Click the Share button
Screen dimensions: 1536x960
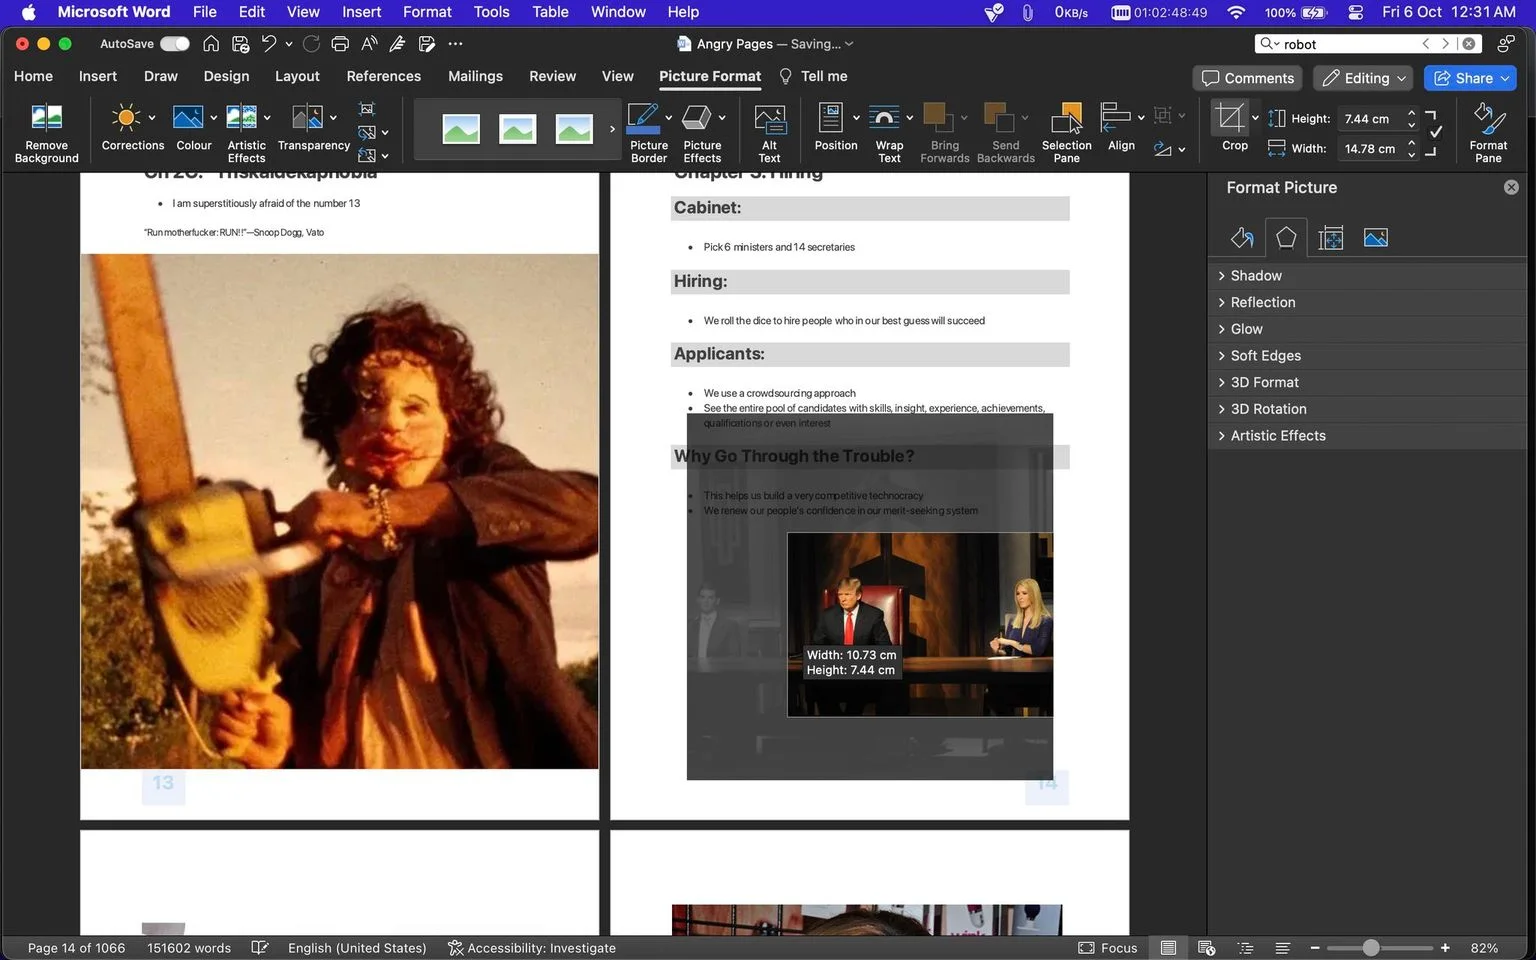[1470, 78]
